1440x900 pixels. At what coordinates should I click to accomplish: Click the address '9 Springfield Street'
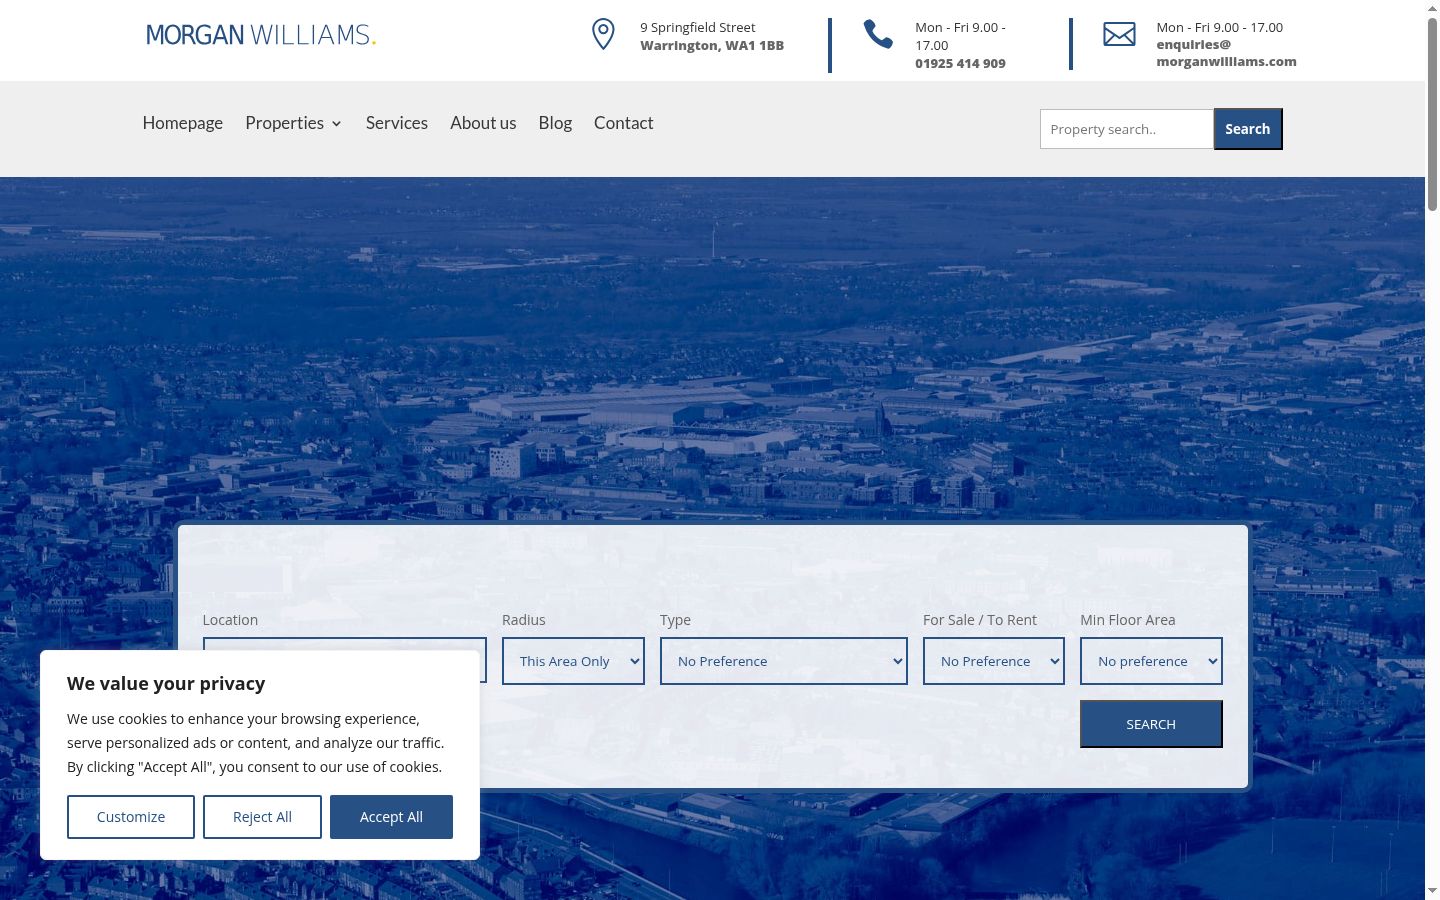coord(698,27)
